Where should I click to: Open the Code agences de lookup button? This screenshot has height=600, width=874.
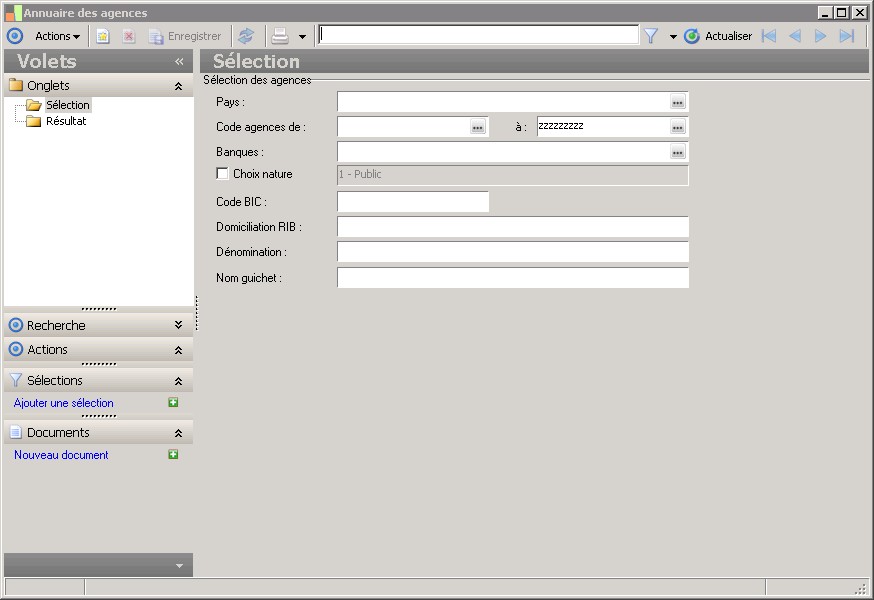[x=478, y=127]
